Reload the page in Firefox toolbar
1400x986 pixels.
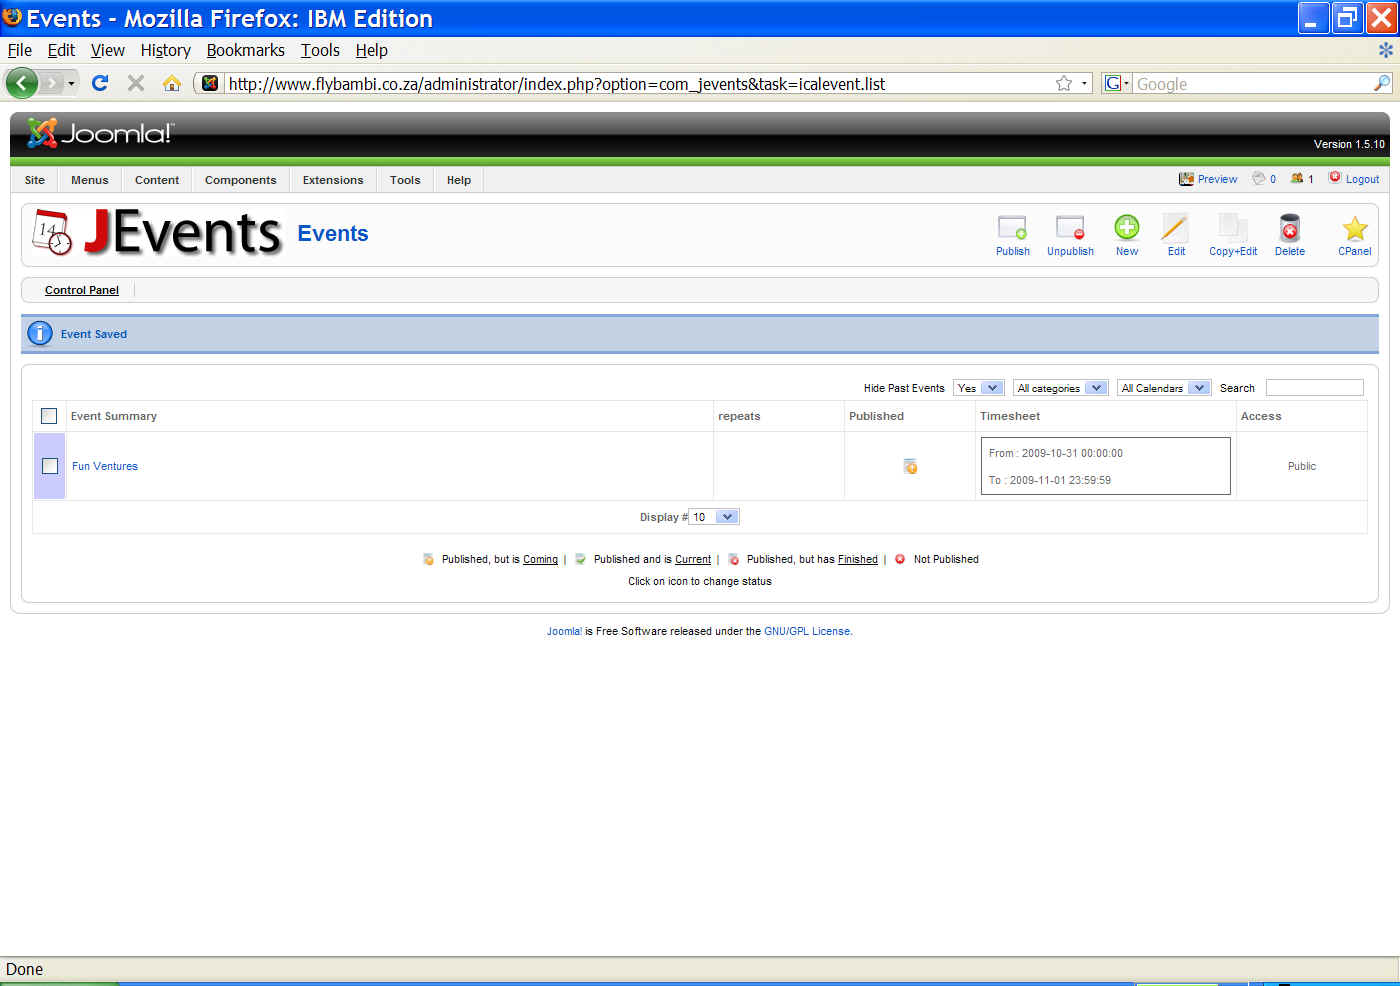coord(100,83)
